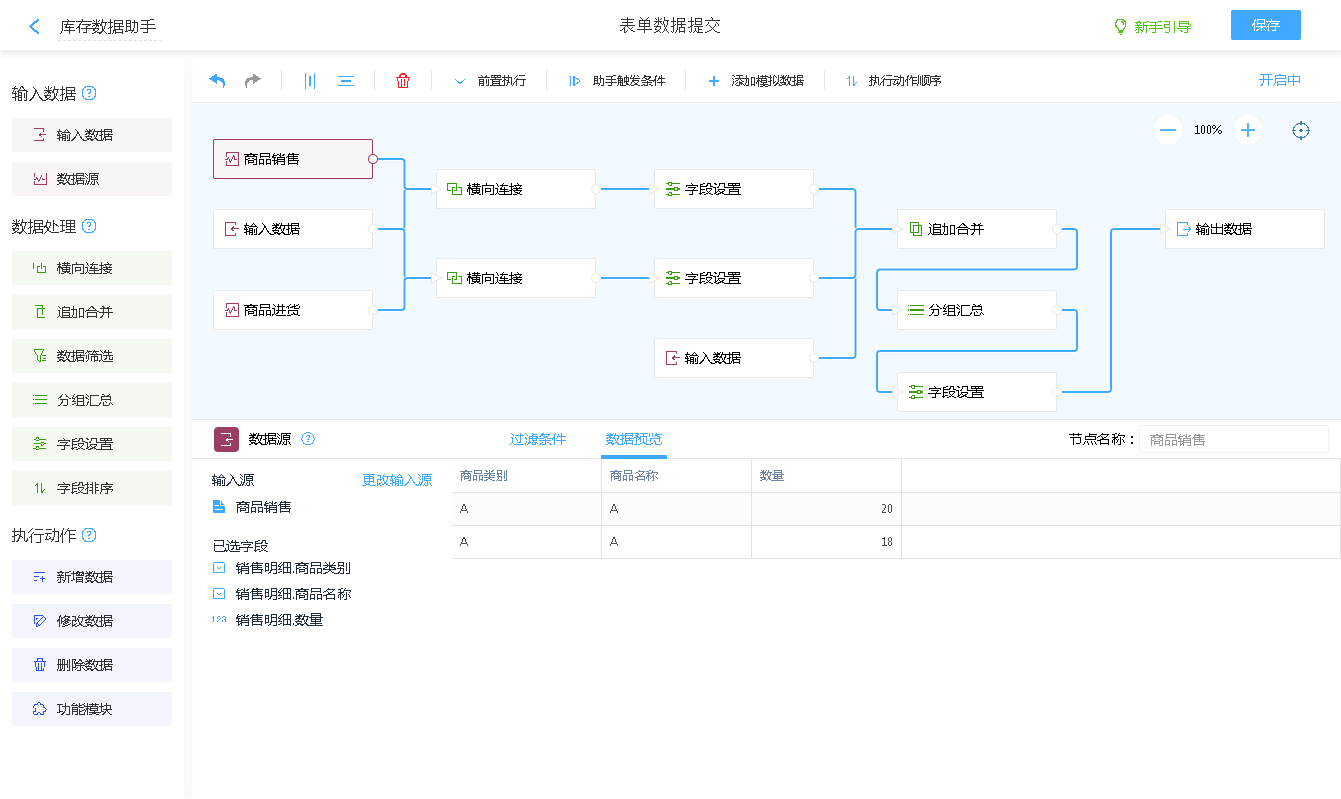Click the red trash delete icon
1341x799 pixels.
click(403, 81)
